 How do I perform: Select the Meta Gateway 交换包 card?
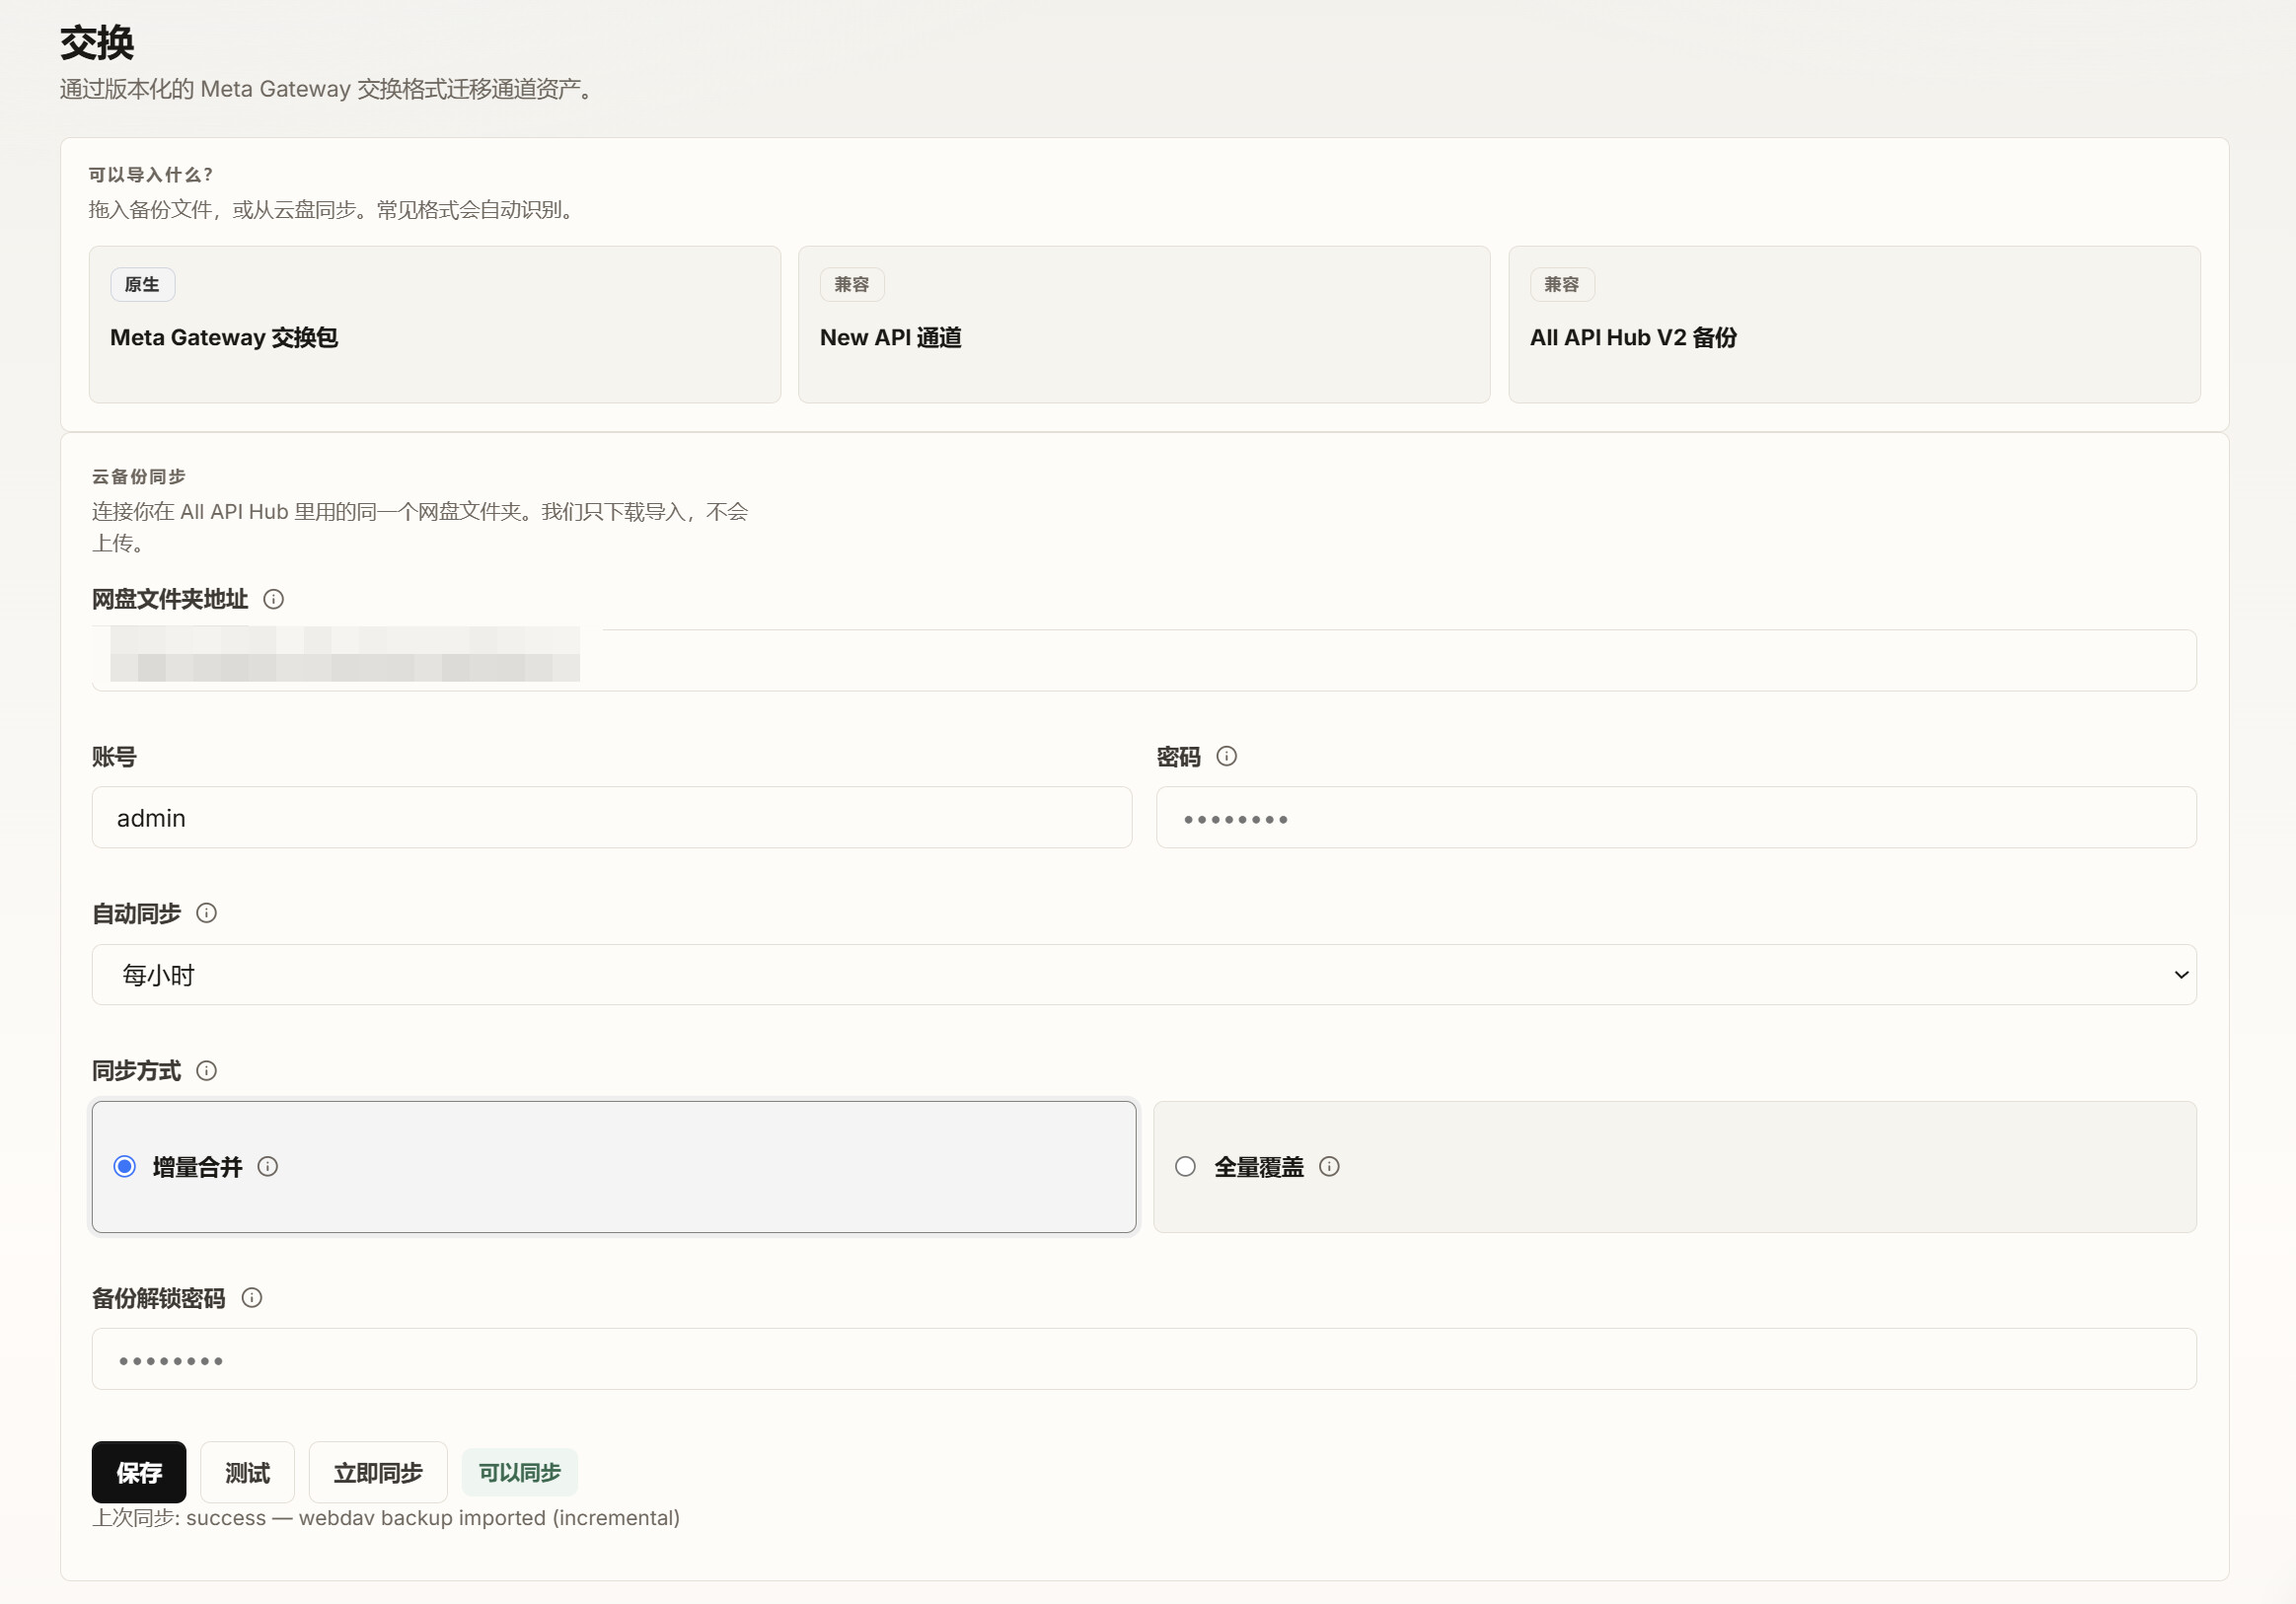coord(435,325)
